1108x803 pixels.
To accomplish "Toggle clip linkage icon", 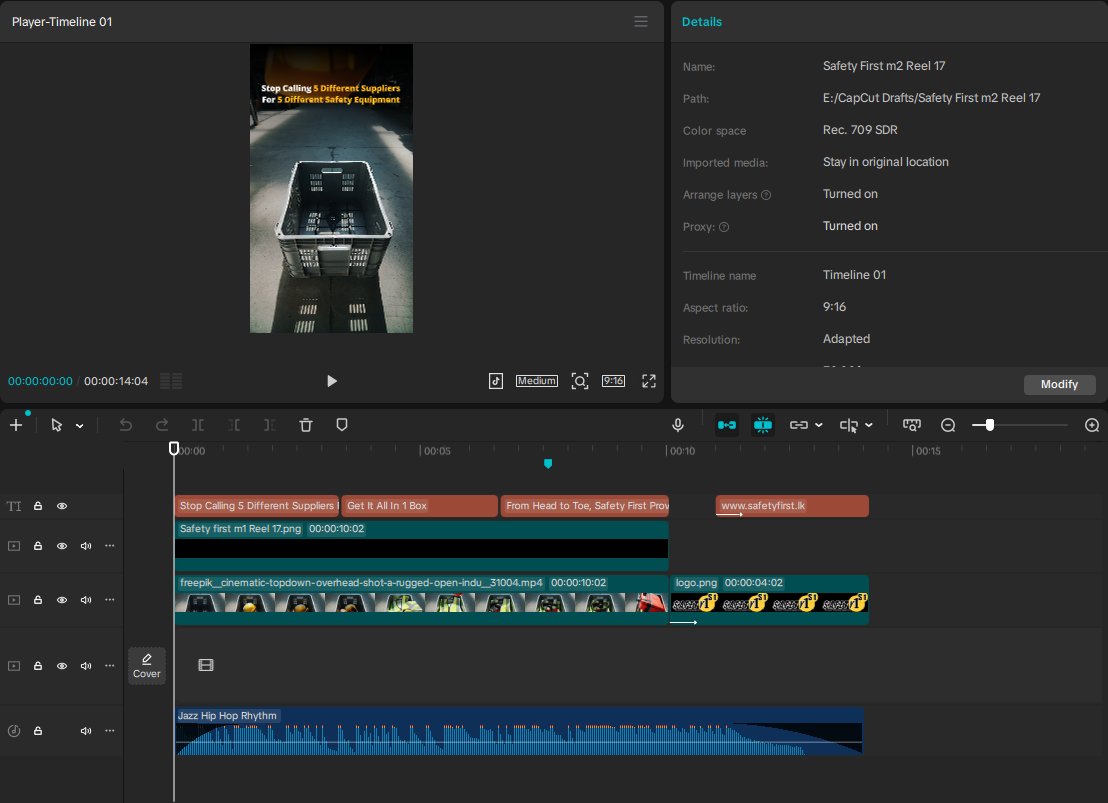I will coord(798,425).
